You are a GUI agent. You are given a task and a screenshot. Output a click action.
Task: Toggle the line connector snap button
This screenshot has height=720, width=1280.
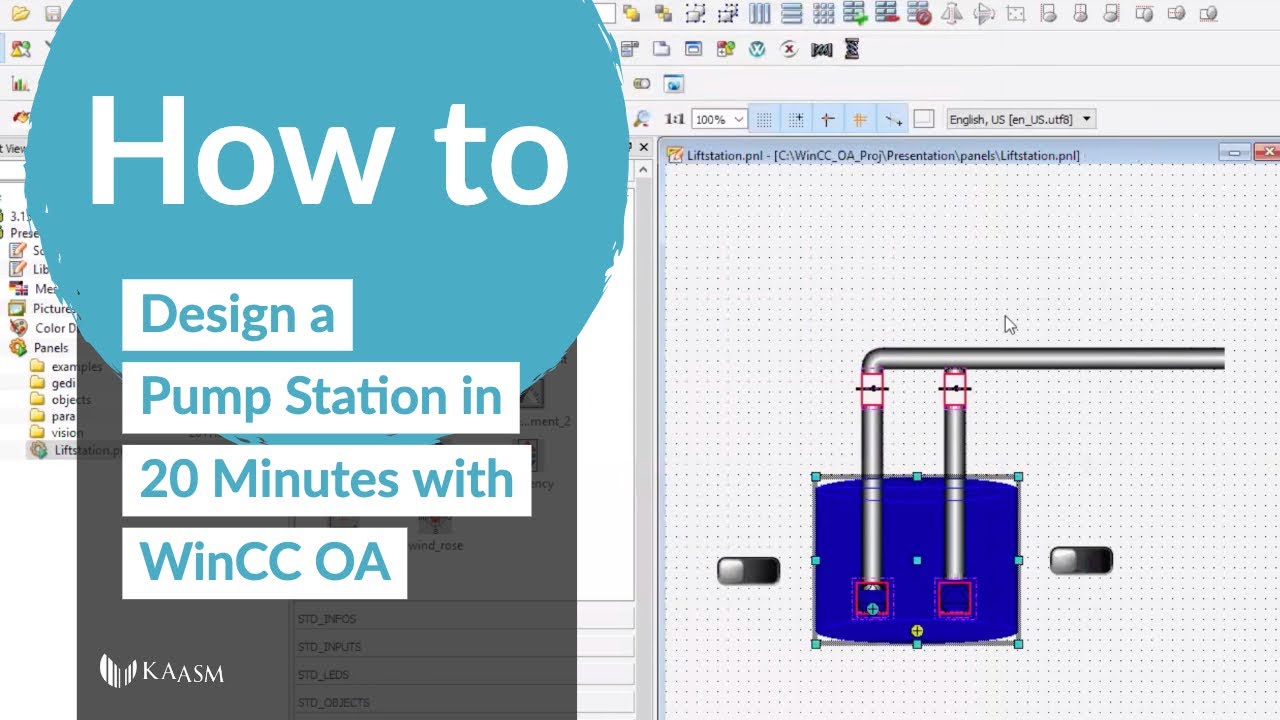coord(892,119)
